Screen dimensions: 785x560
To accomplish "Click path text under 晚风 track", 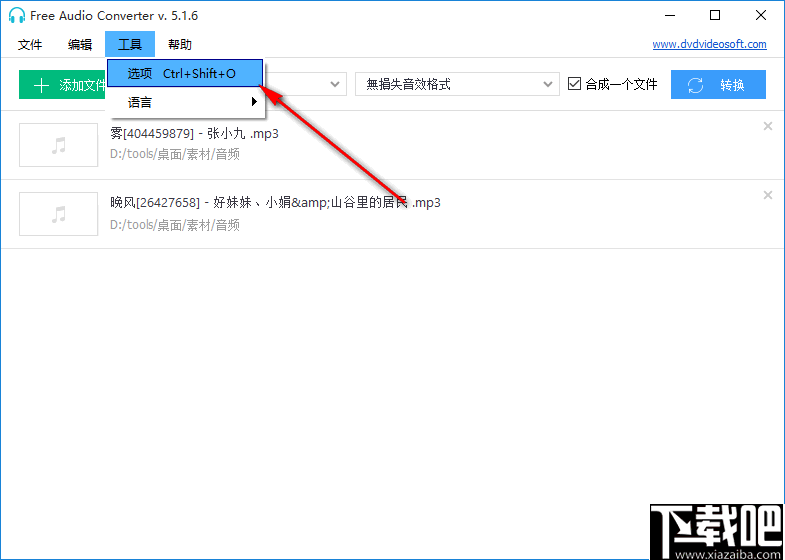I will (175, 225).
